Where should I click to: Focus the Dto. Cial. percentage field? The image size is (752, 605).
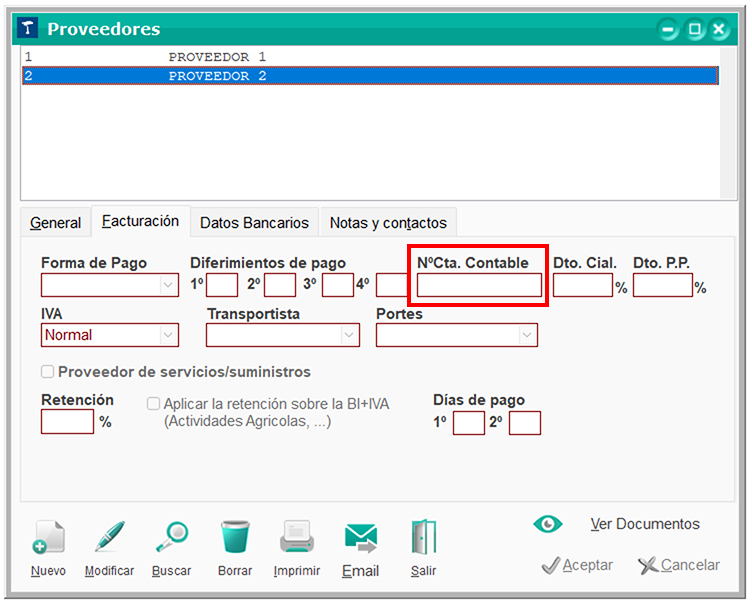(x=583, y=285)
